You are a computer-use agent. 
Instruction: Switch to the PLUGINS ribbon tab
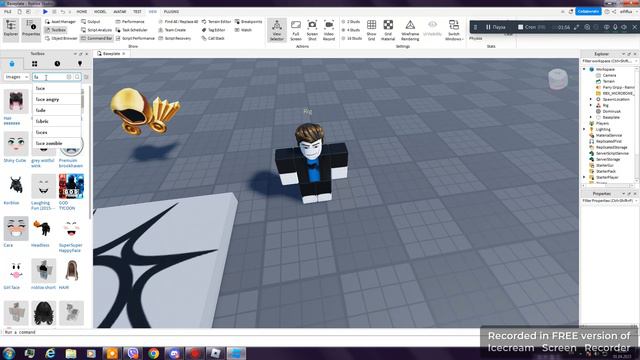[x=171, y=11]
